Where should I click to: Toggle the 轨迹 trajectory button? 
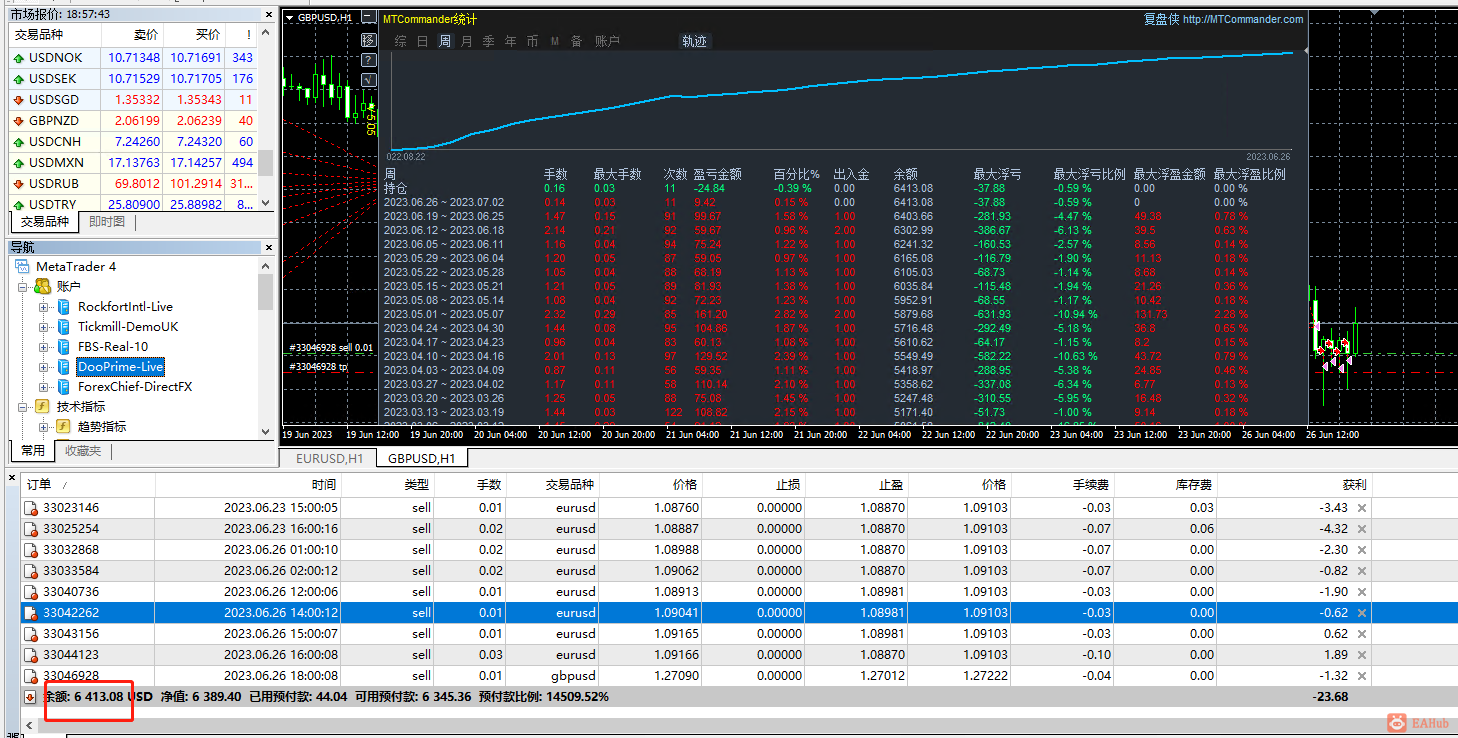[x=694, y=41]
